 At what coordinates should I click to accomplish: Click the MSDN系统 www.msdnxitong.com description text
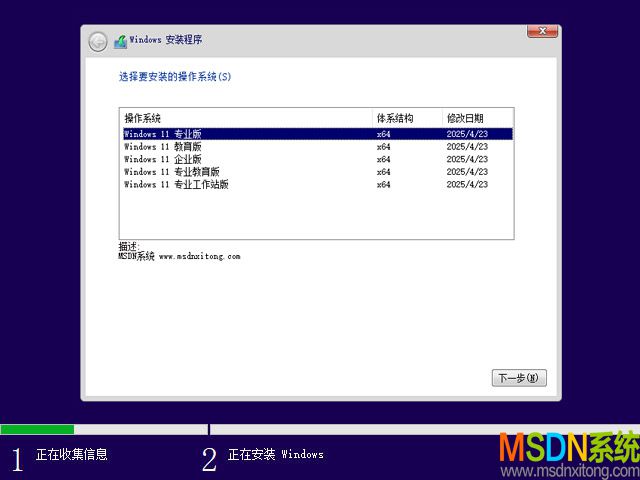pos(179,256)
